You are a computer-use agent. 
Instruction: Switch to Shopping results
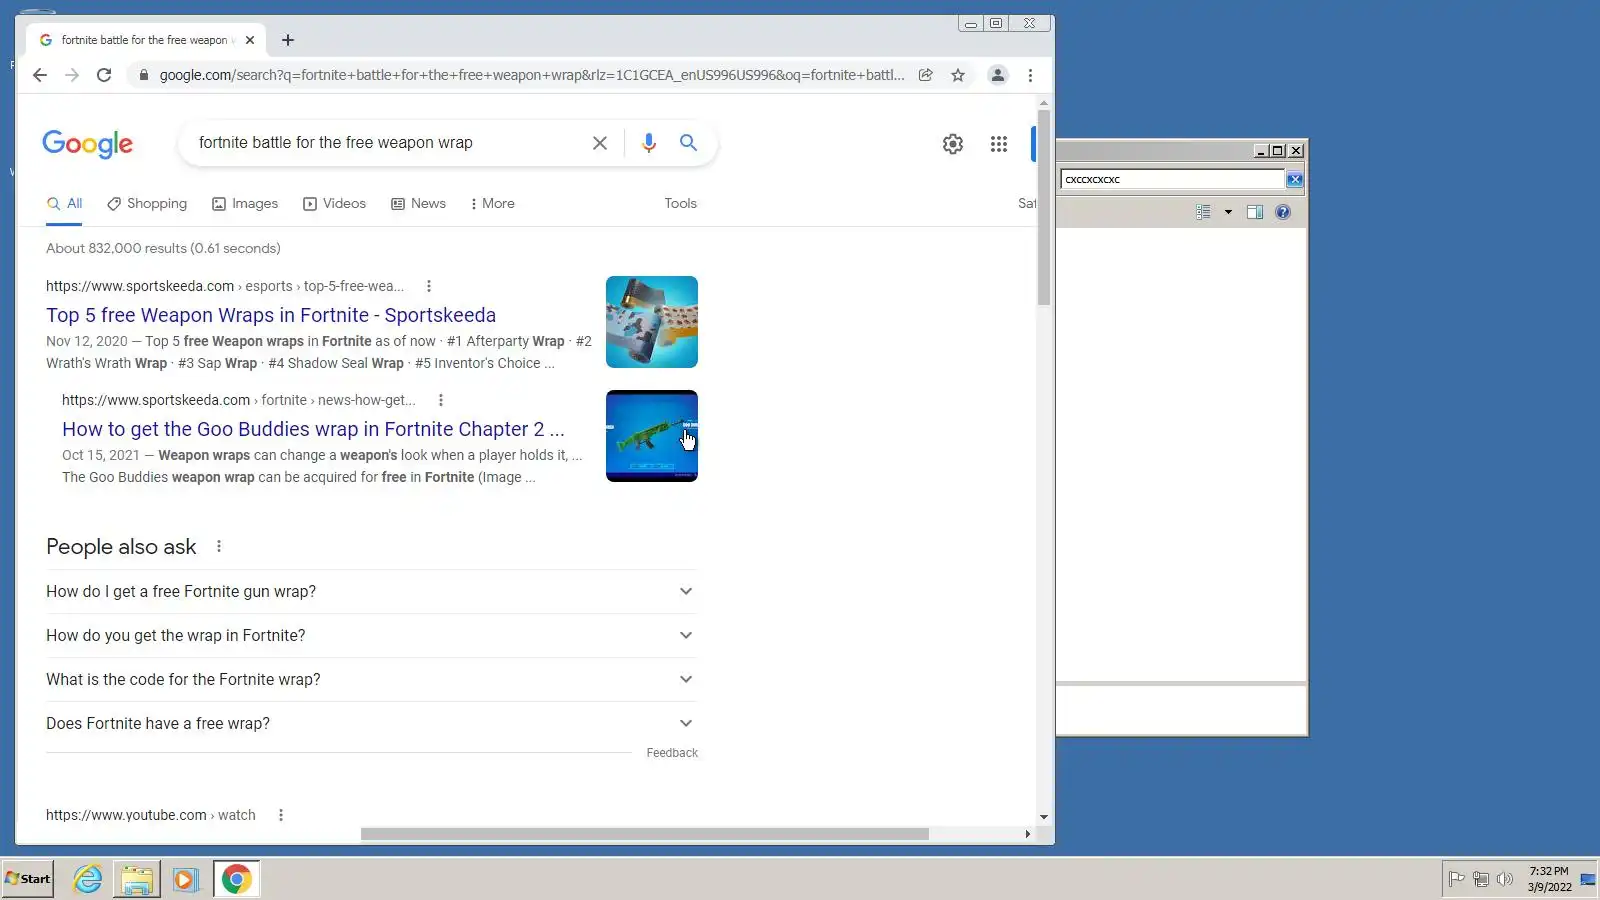pos(147,203)
